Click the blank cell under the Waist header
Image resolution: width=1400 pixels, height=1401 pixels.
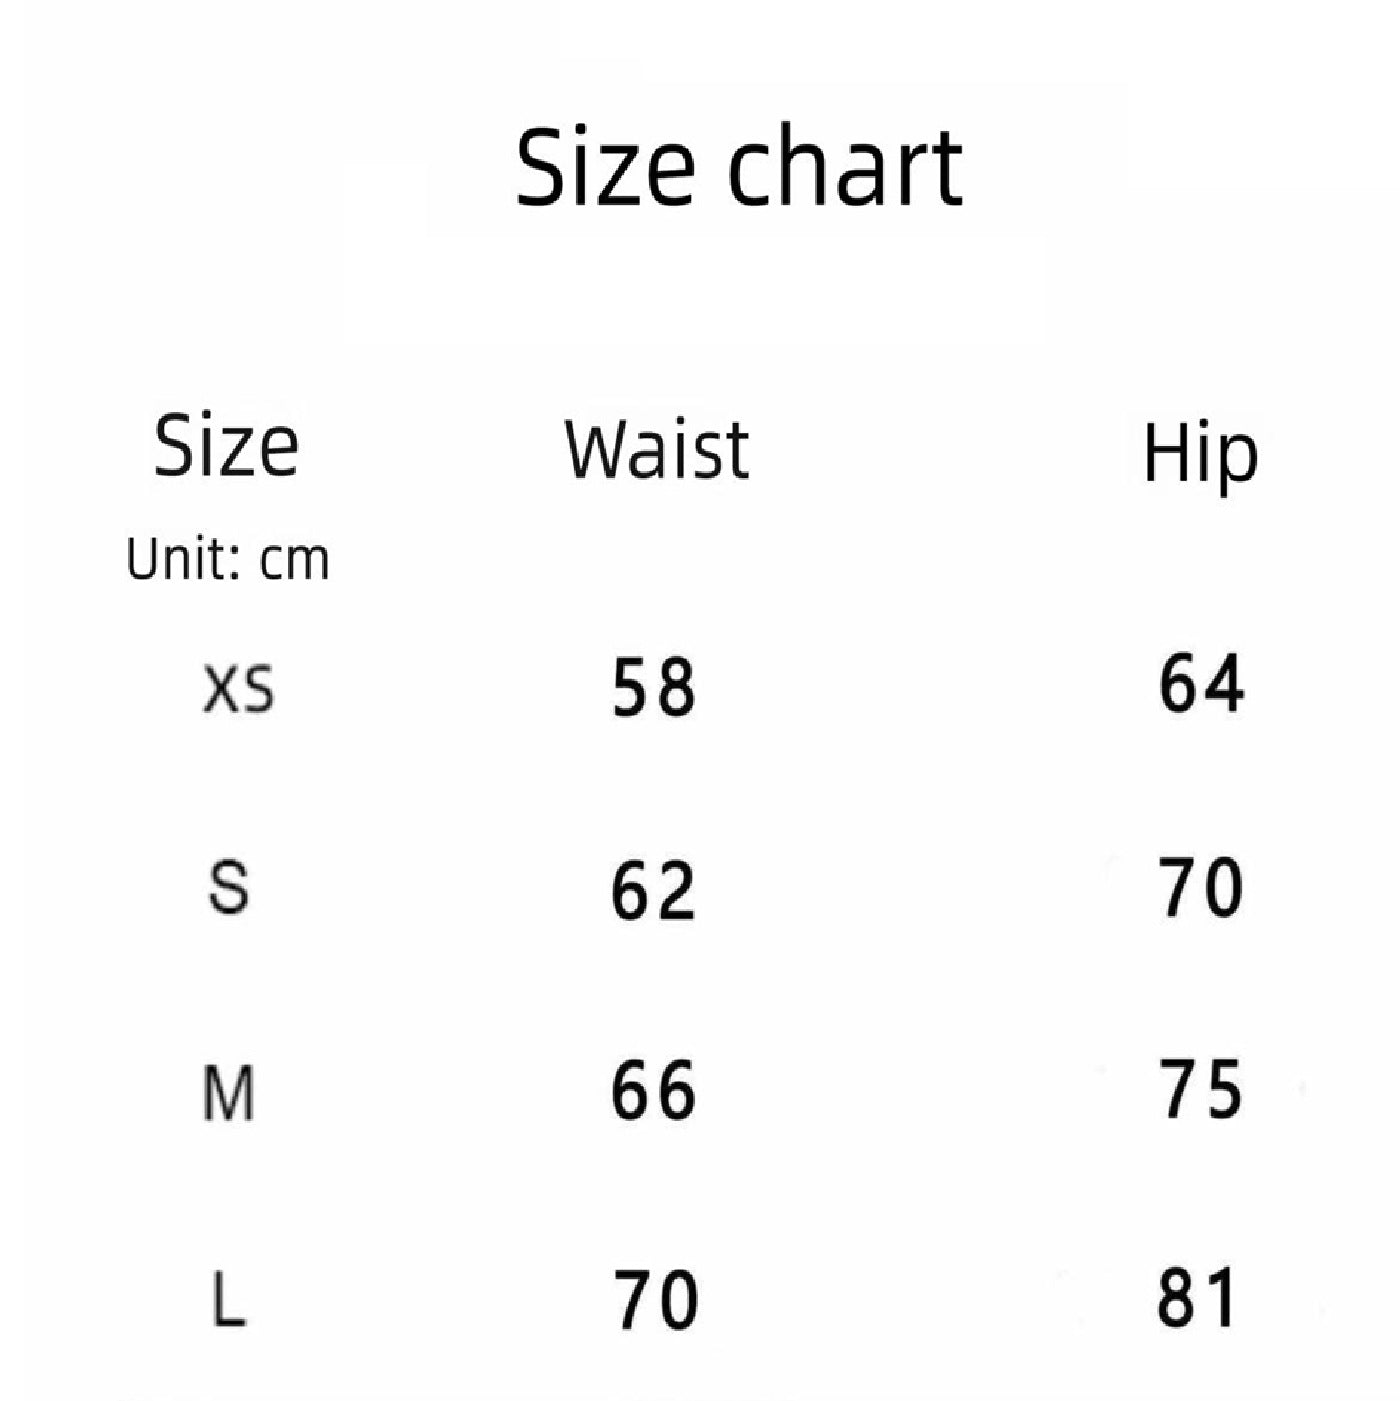pos(657,559)
